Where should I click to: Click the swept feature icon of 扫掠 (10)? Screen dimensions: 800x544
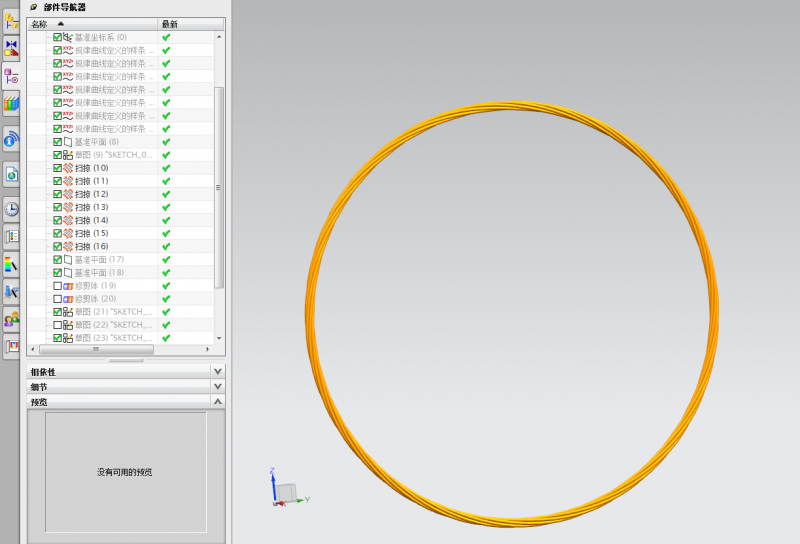pyautogui.click(x=68, y=168)
